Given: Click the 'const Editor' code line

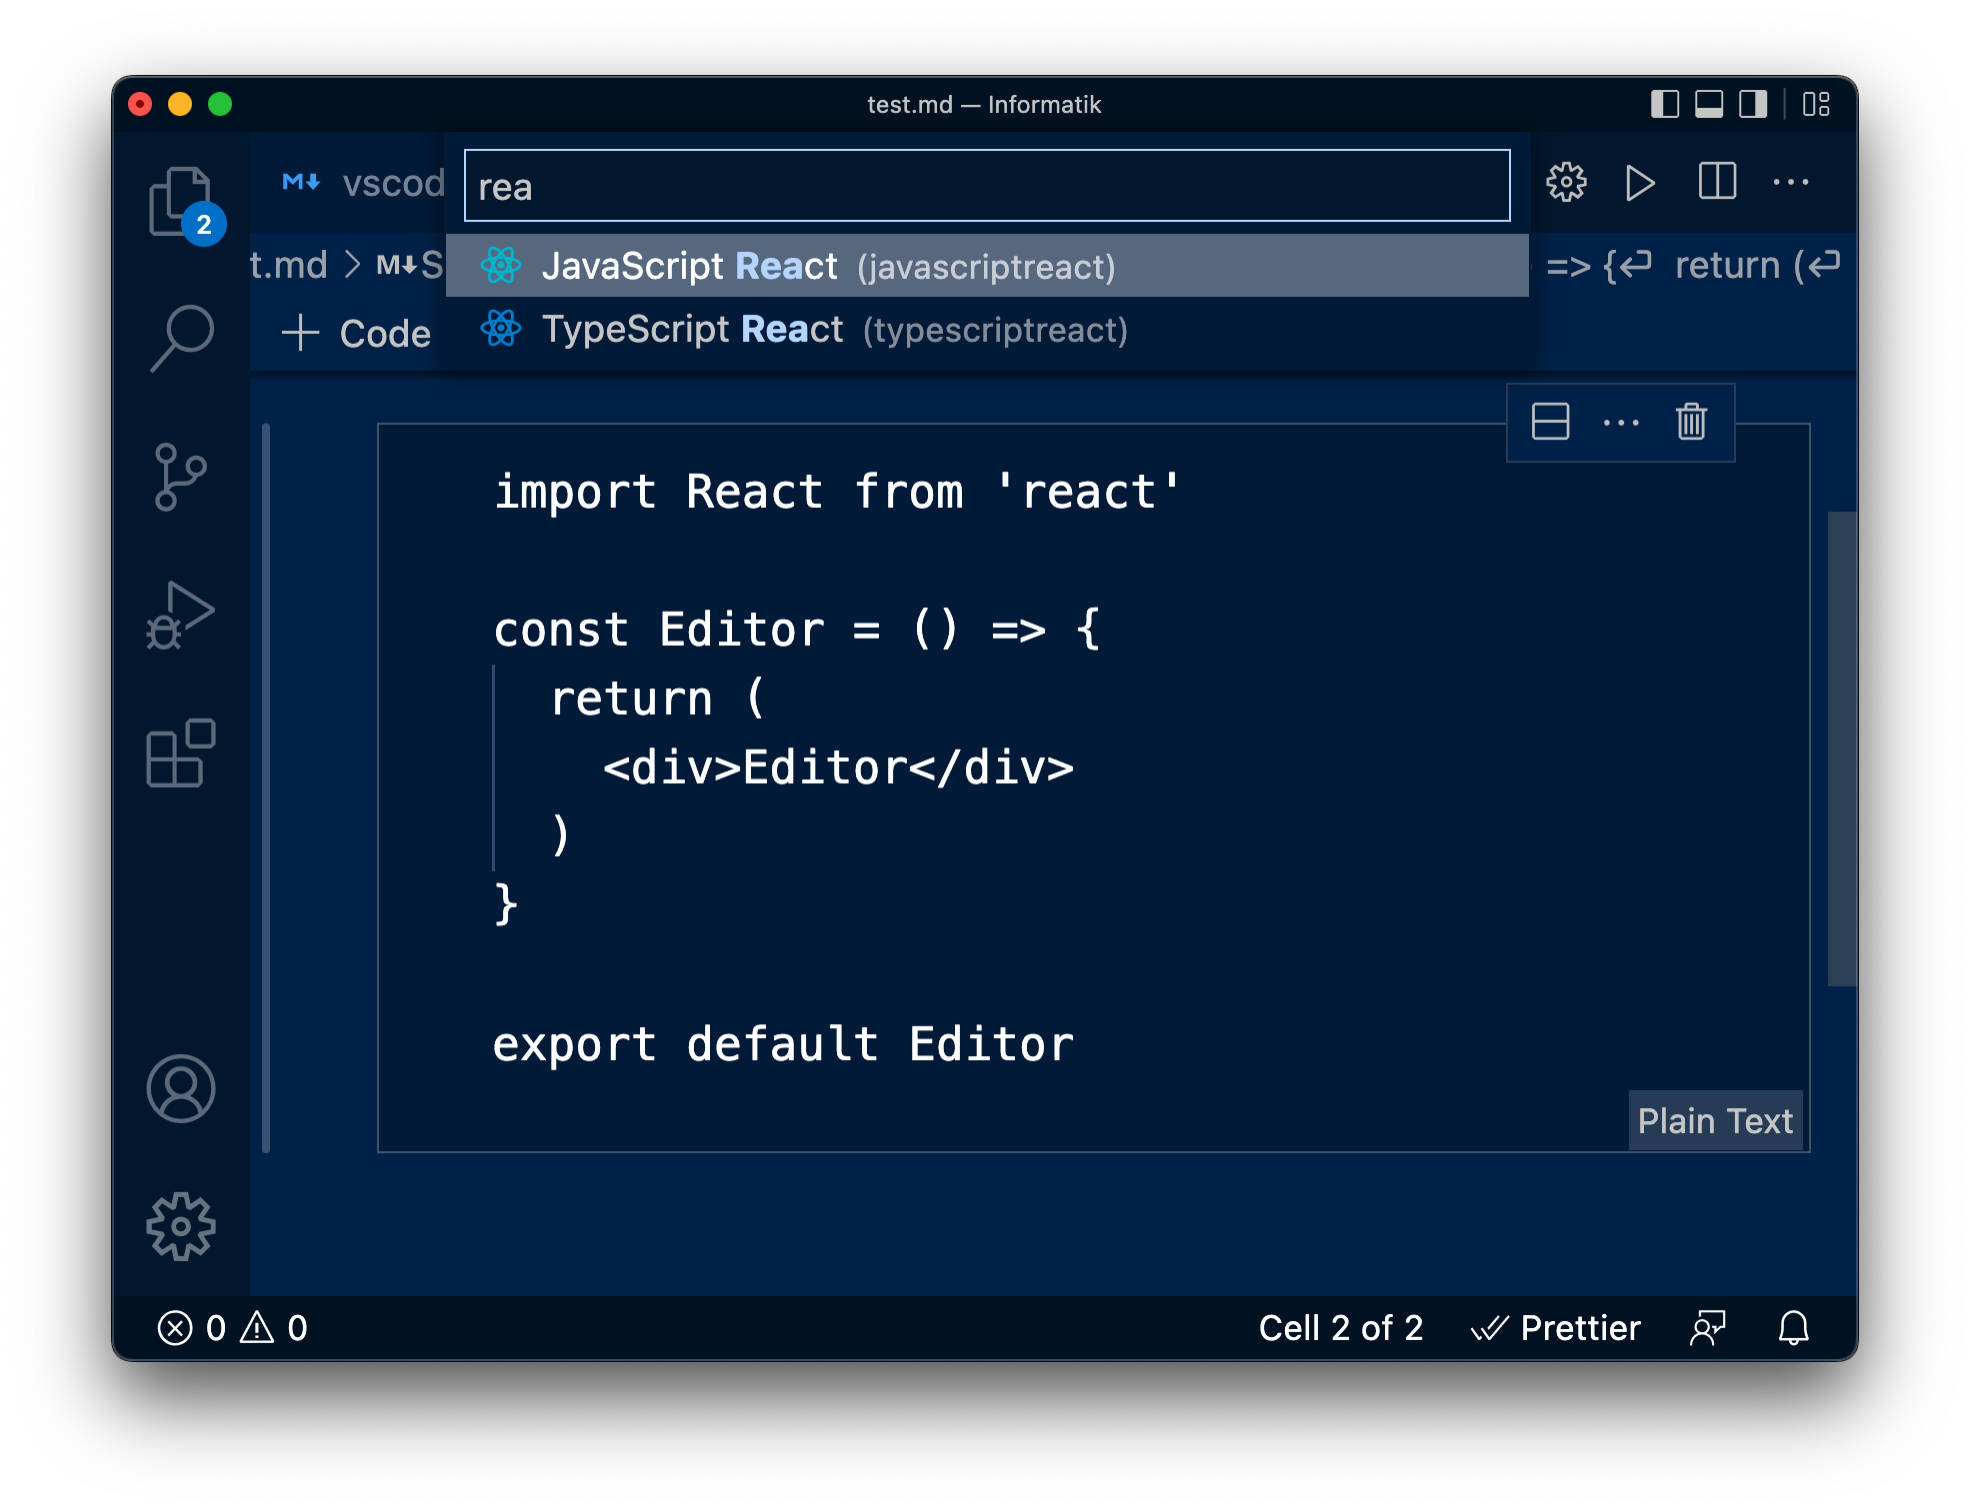Looking at the screenshot, I should [798, 629].
